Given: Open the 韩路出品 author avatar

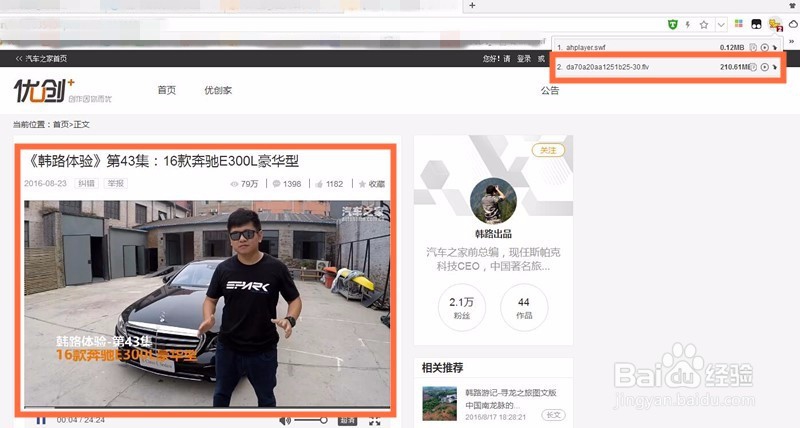Looking at the screenshot, I should point(493,201).
